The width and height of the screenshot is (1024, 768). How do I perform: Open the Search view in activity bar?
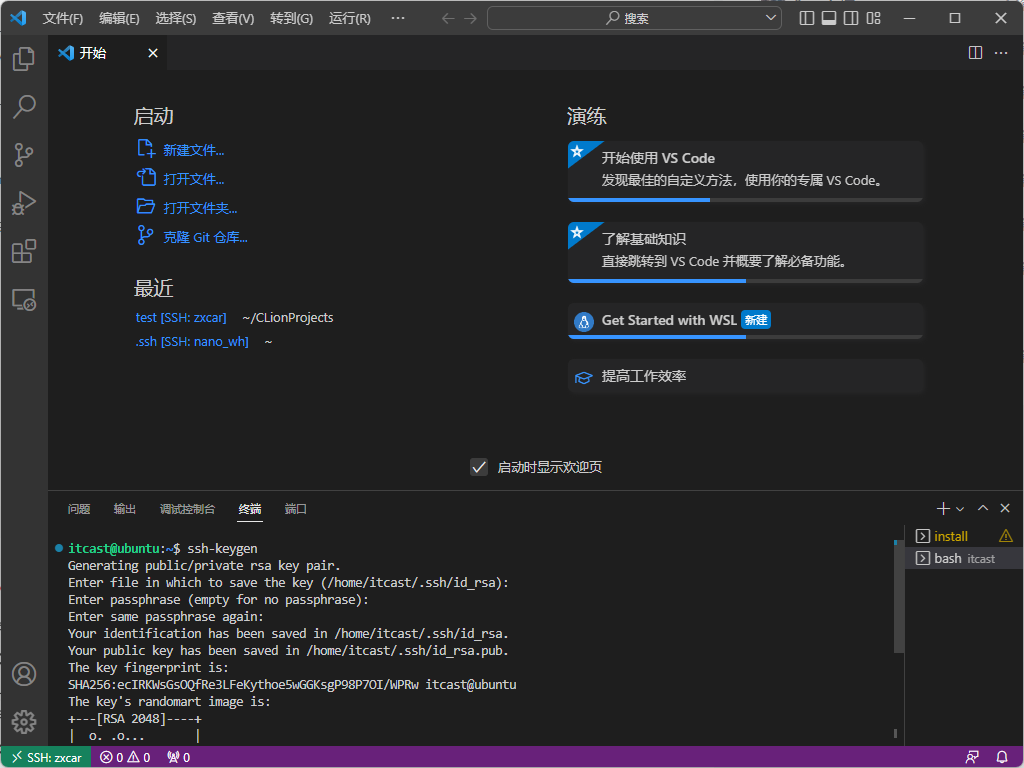pos(24,106)
